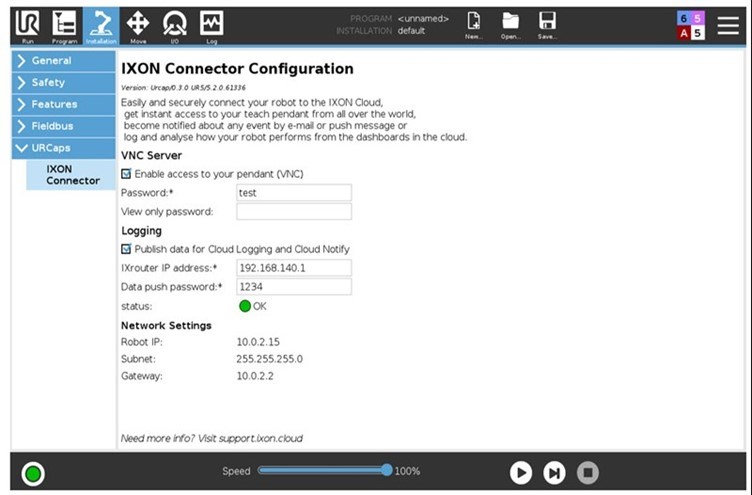The image size is (752, 495).
Task: Click the 100% speed value
Action: coord(407,471)
